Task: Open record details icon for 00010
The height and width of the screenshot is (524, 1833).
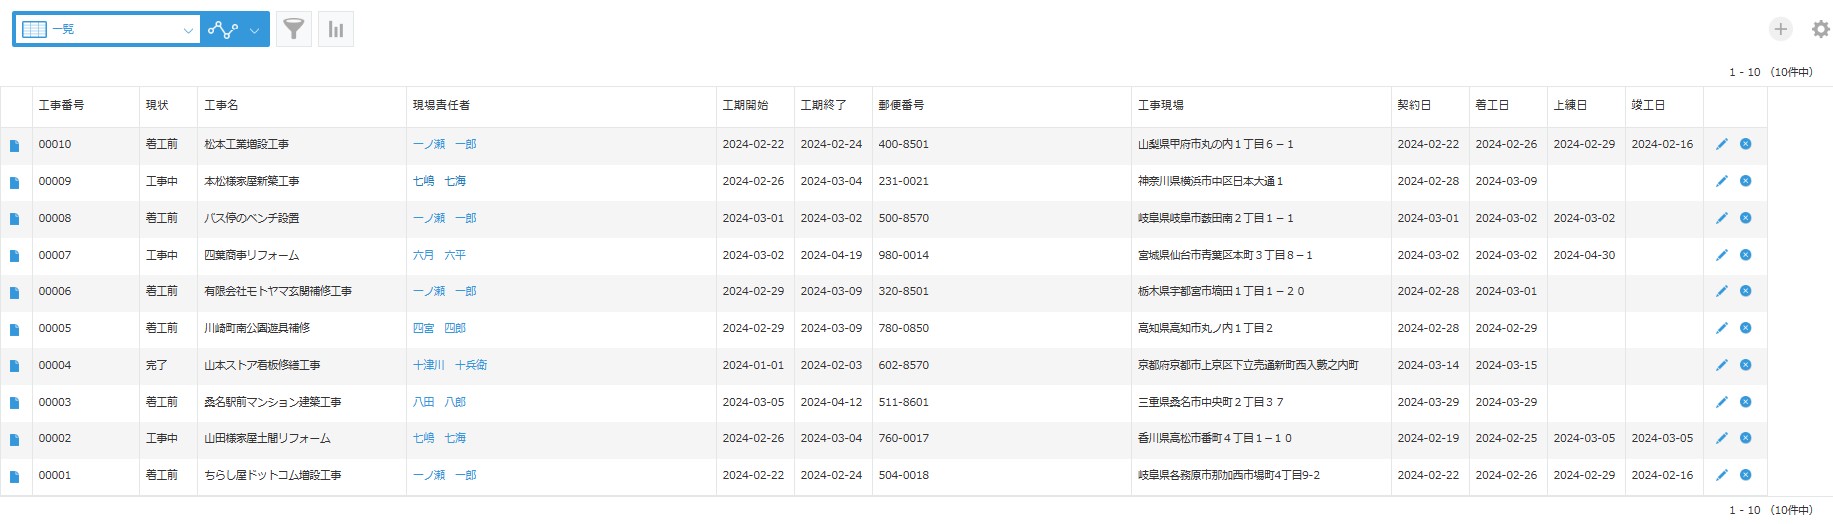Action: tap(15, 145)
